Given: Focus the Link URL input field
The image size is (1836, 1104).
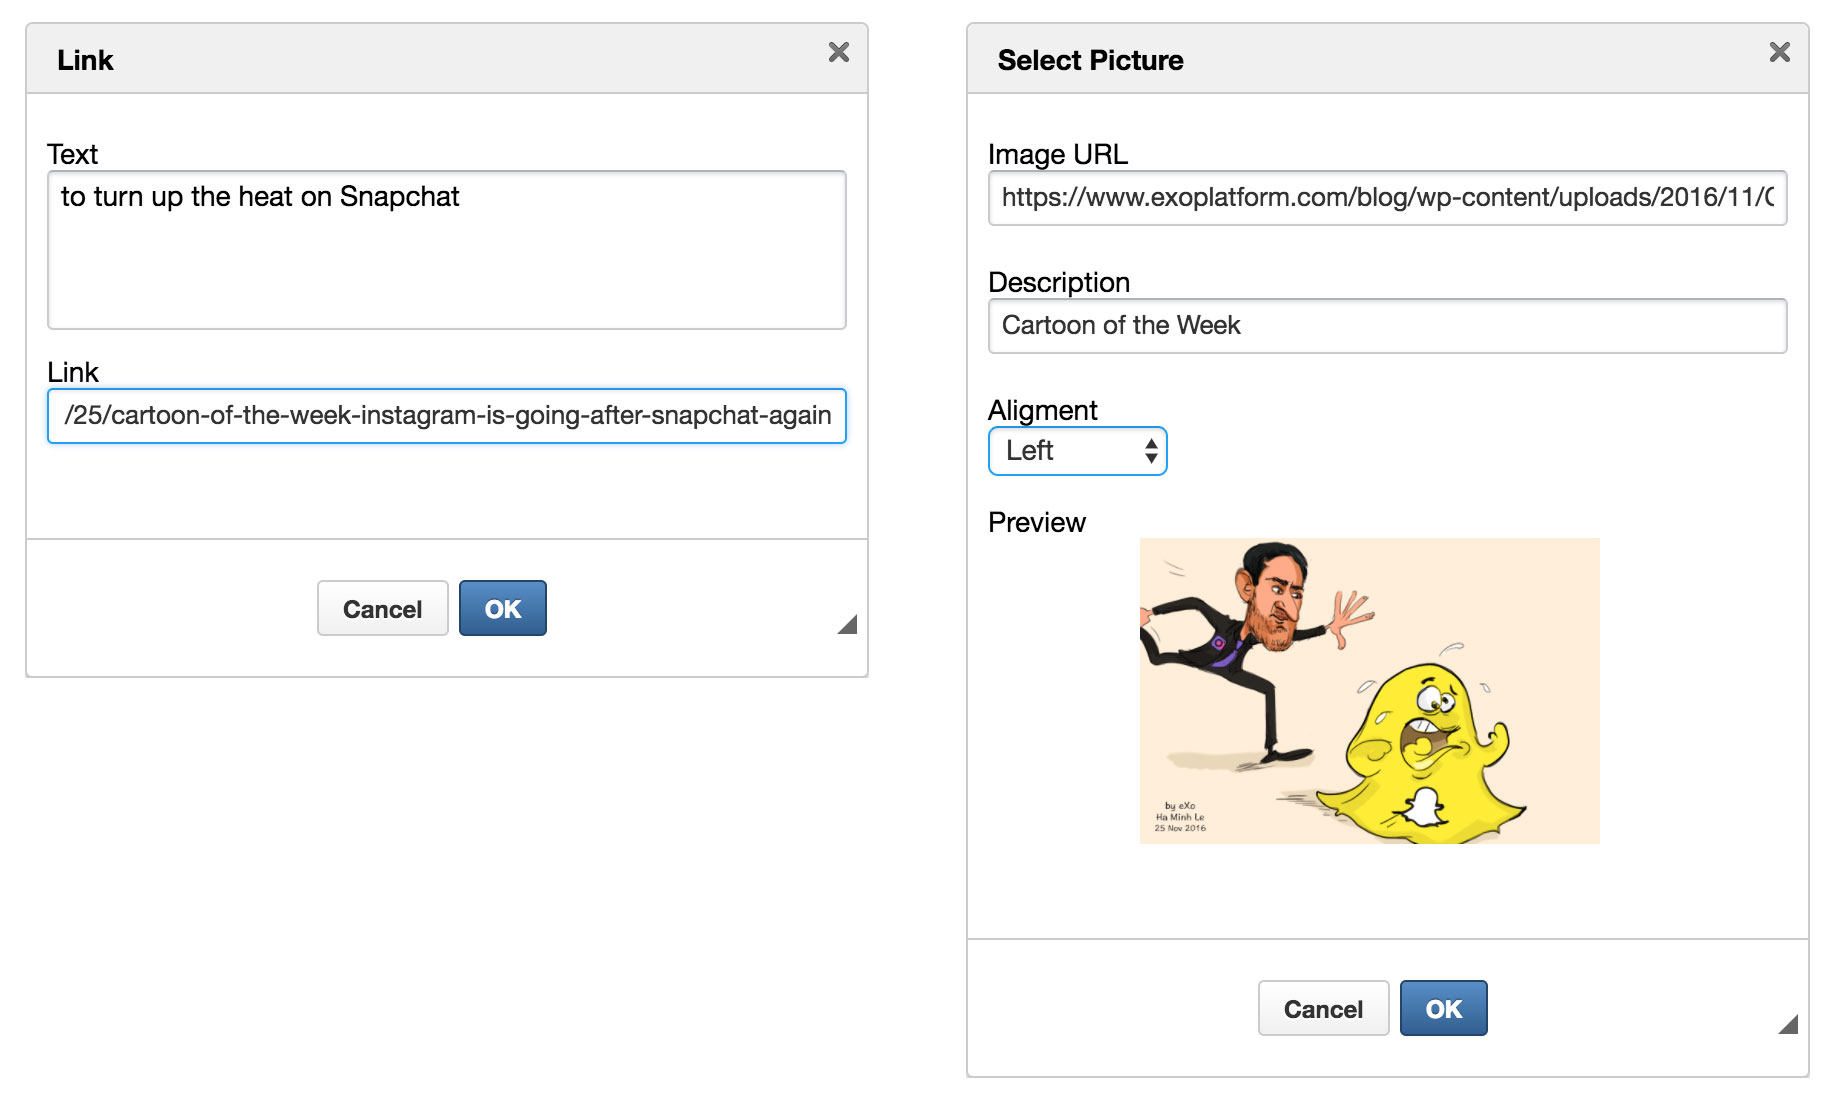Looking at the screenshot, I should click(446, 416).
